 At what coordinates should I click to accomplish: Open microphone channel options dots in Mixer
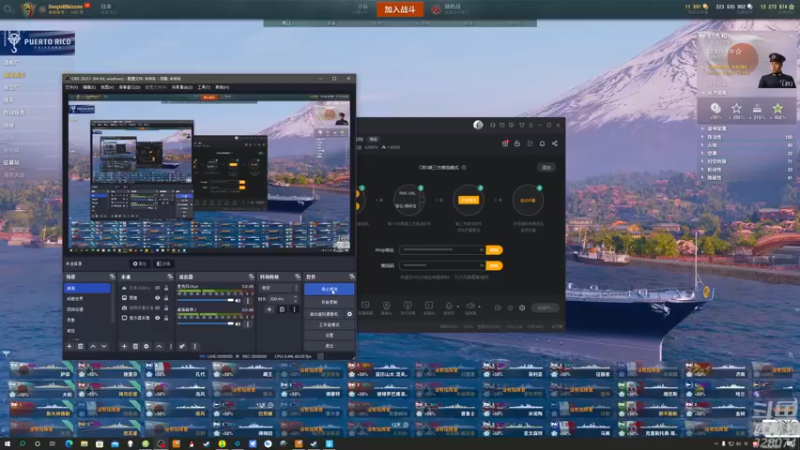pos(248,301)
